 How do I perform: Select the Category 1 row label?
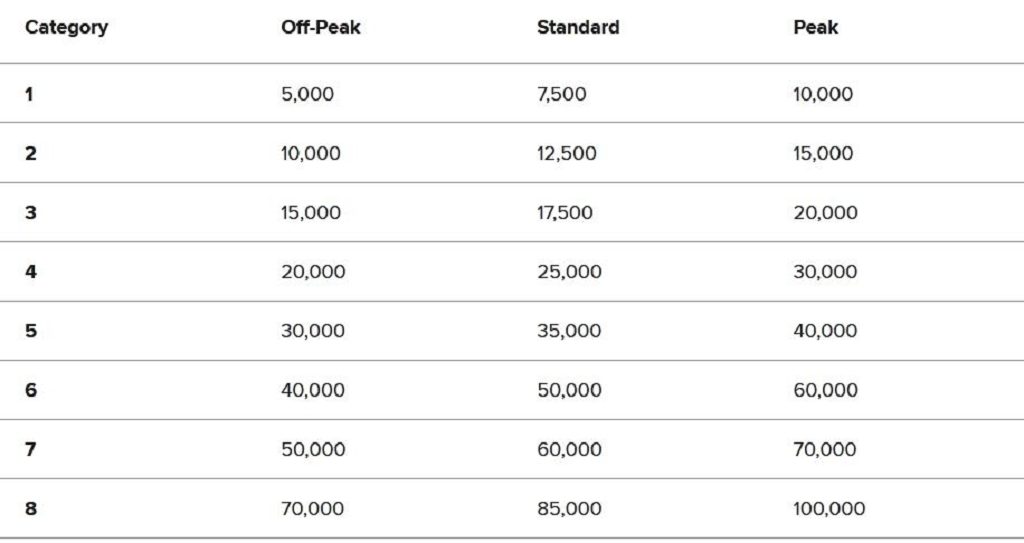(30, 95)
